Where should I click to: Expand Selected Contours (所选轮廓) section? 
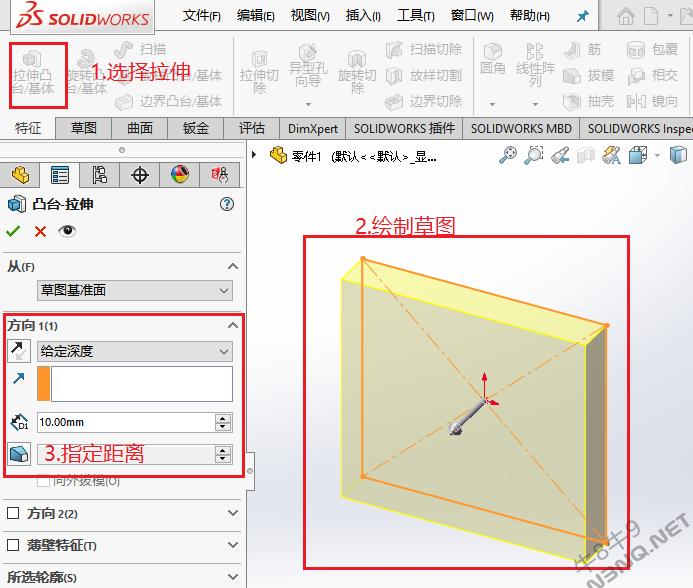pyautogui.click(x=233, y=577)
